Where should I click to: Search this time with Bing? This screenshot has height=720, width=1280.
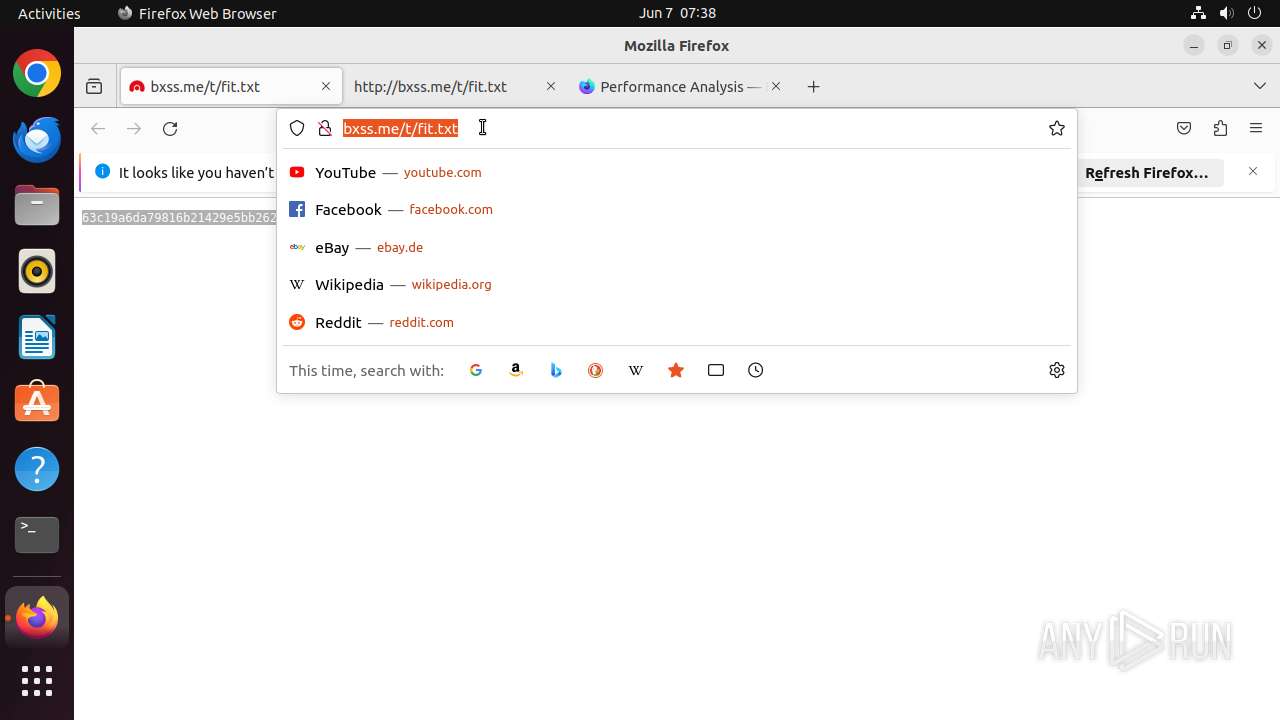click(556, 370)
